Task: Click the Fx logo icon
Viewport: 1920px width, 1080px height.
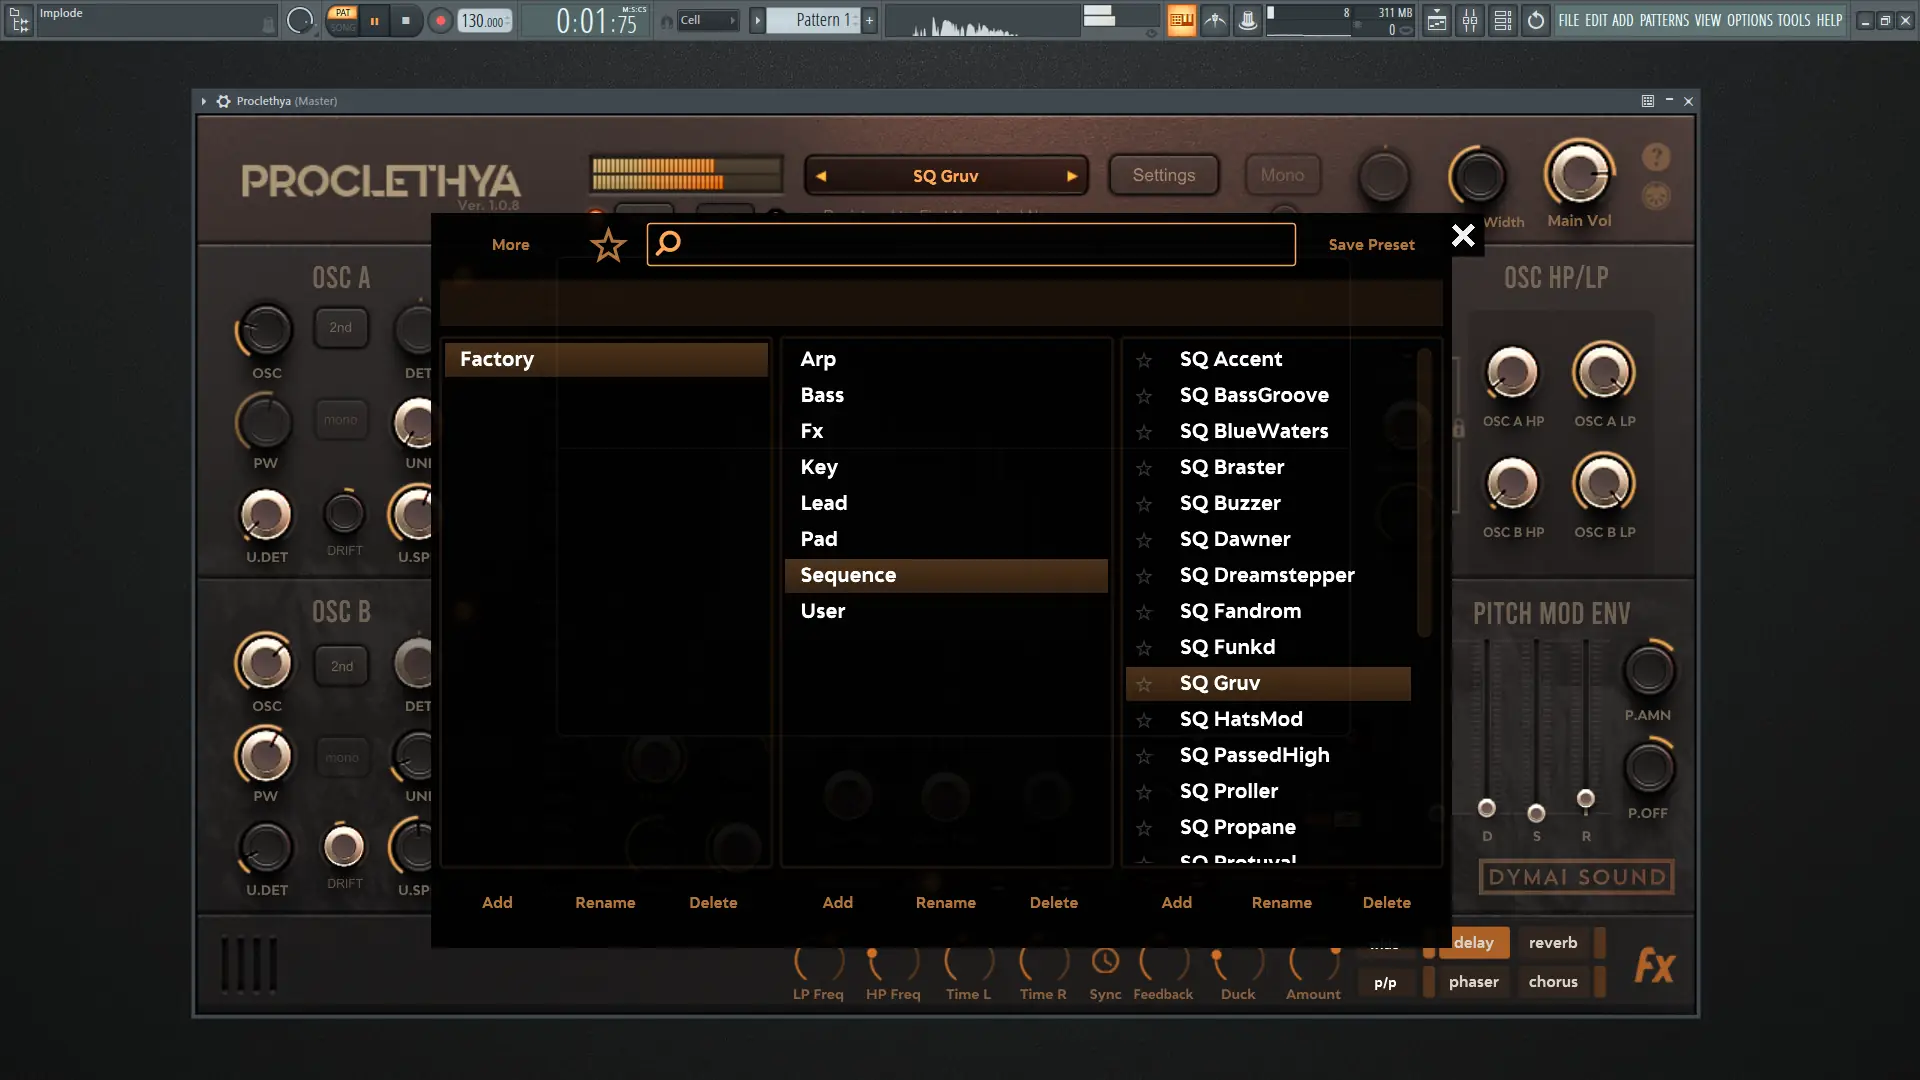Action: coord(1654,966)
